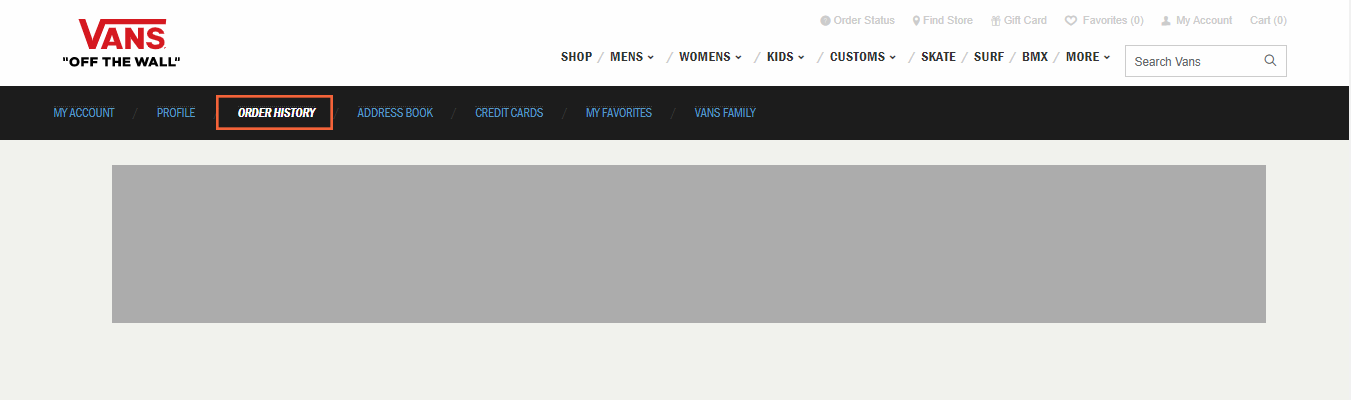Viewport: 1351px width, 400px height.
Task: Click the Vans logo
Action: click(121, 43)
